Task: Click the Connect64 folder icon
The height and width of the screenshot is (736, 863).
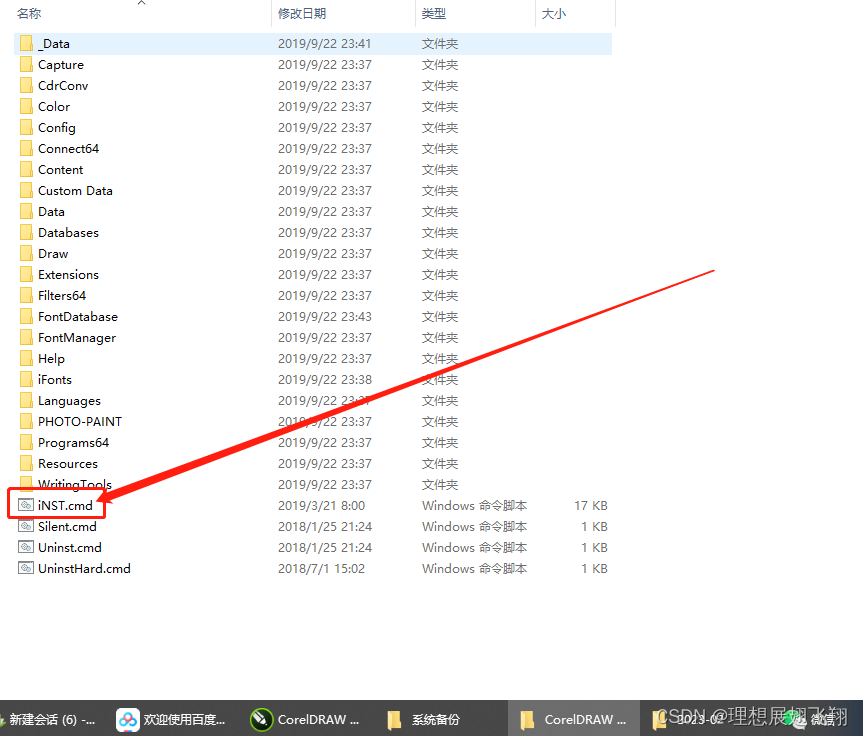Action: (x=26, y=149)
